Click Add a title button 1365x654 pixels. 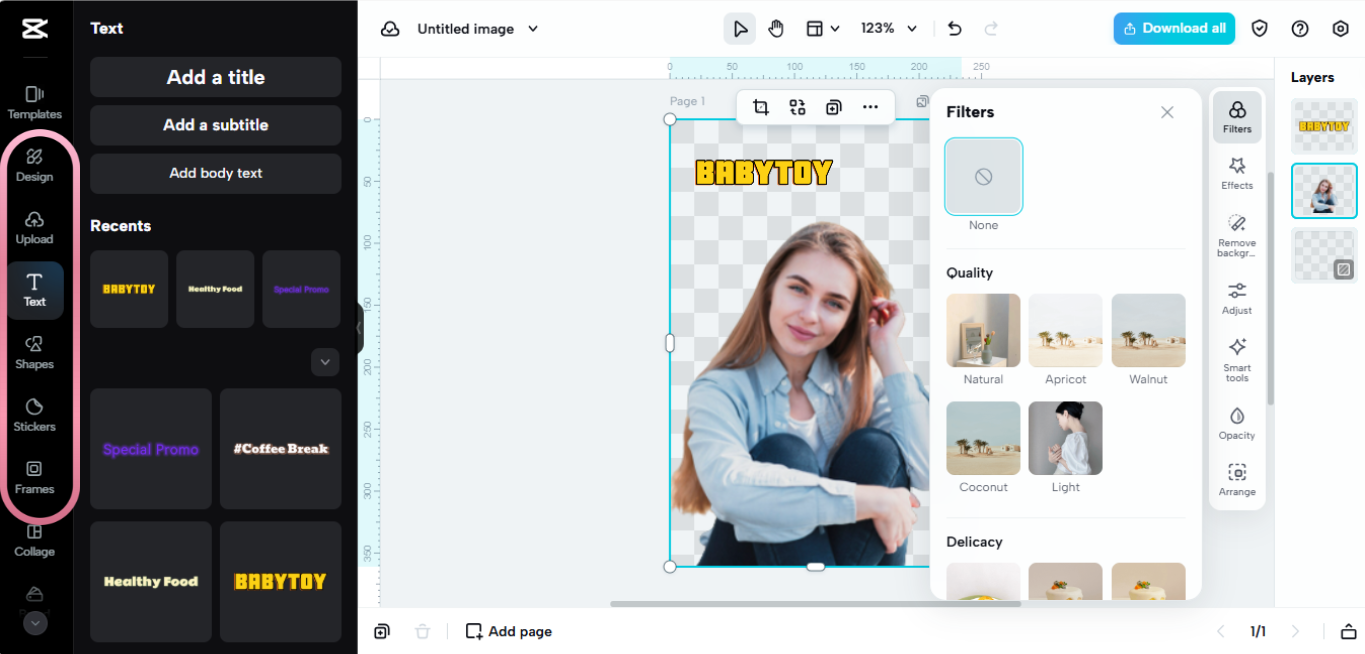pyautogui.click(x=216, y=77)
